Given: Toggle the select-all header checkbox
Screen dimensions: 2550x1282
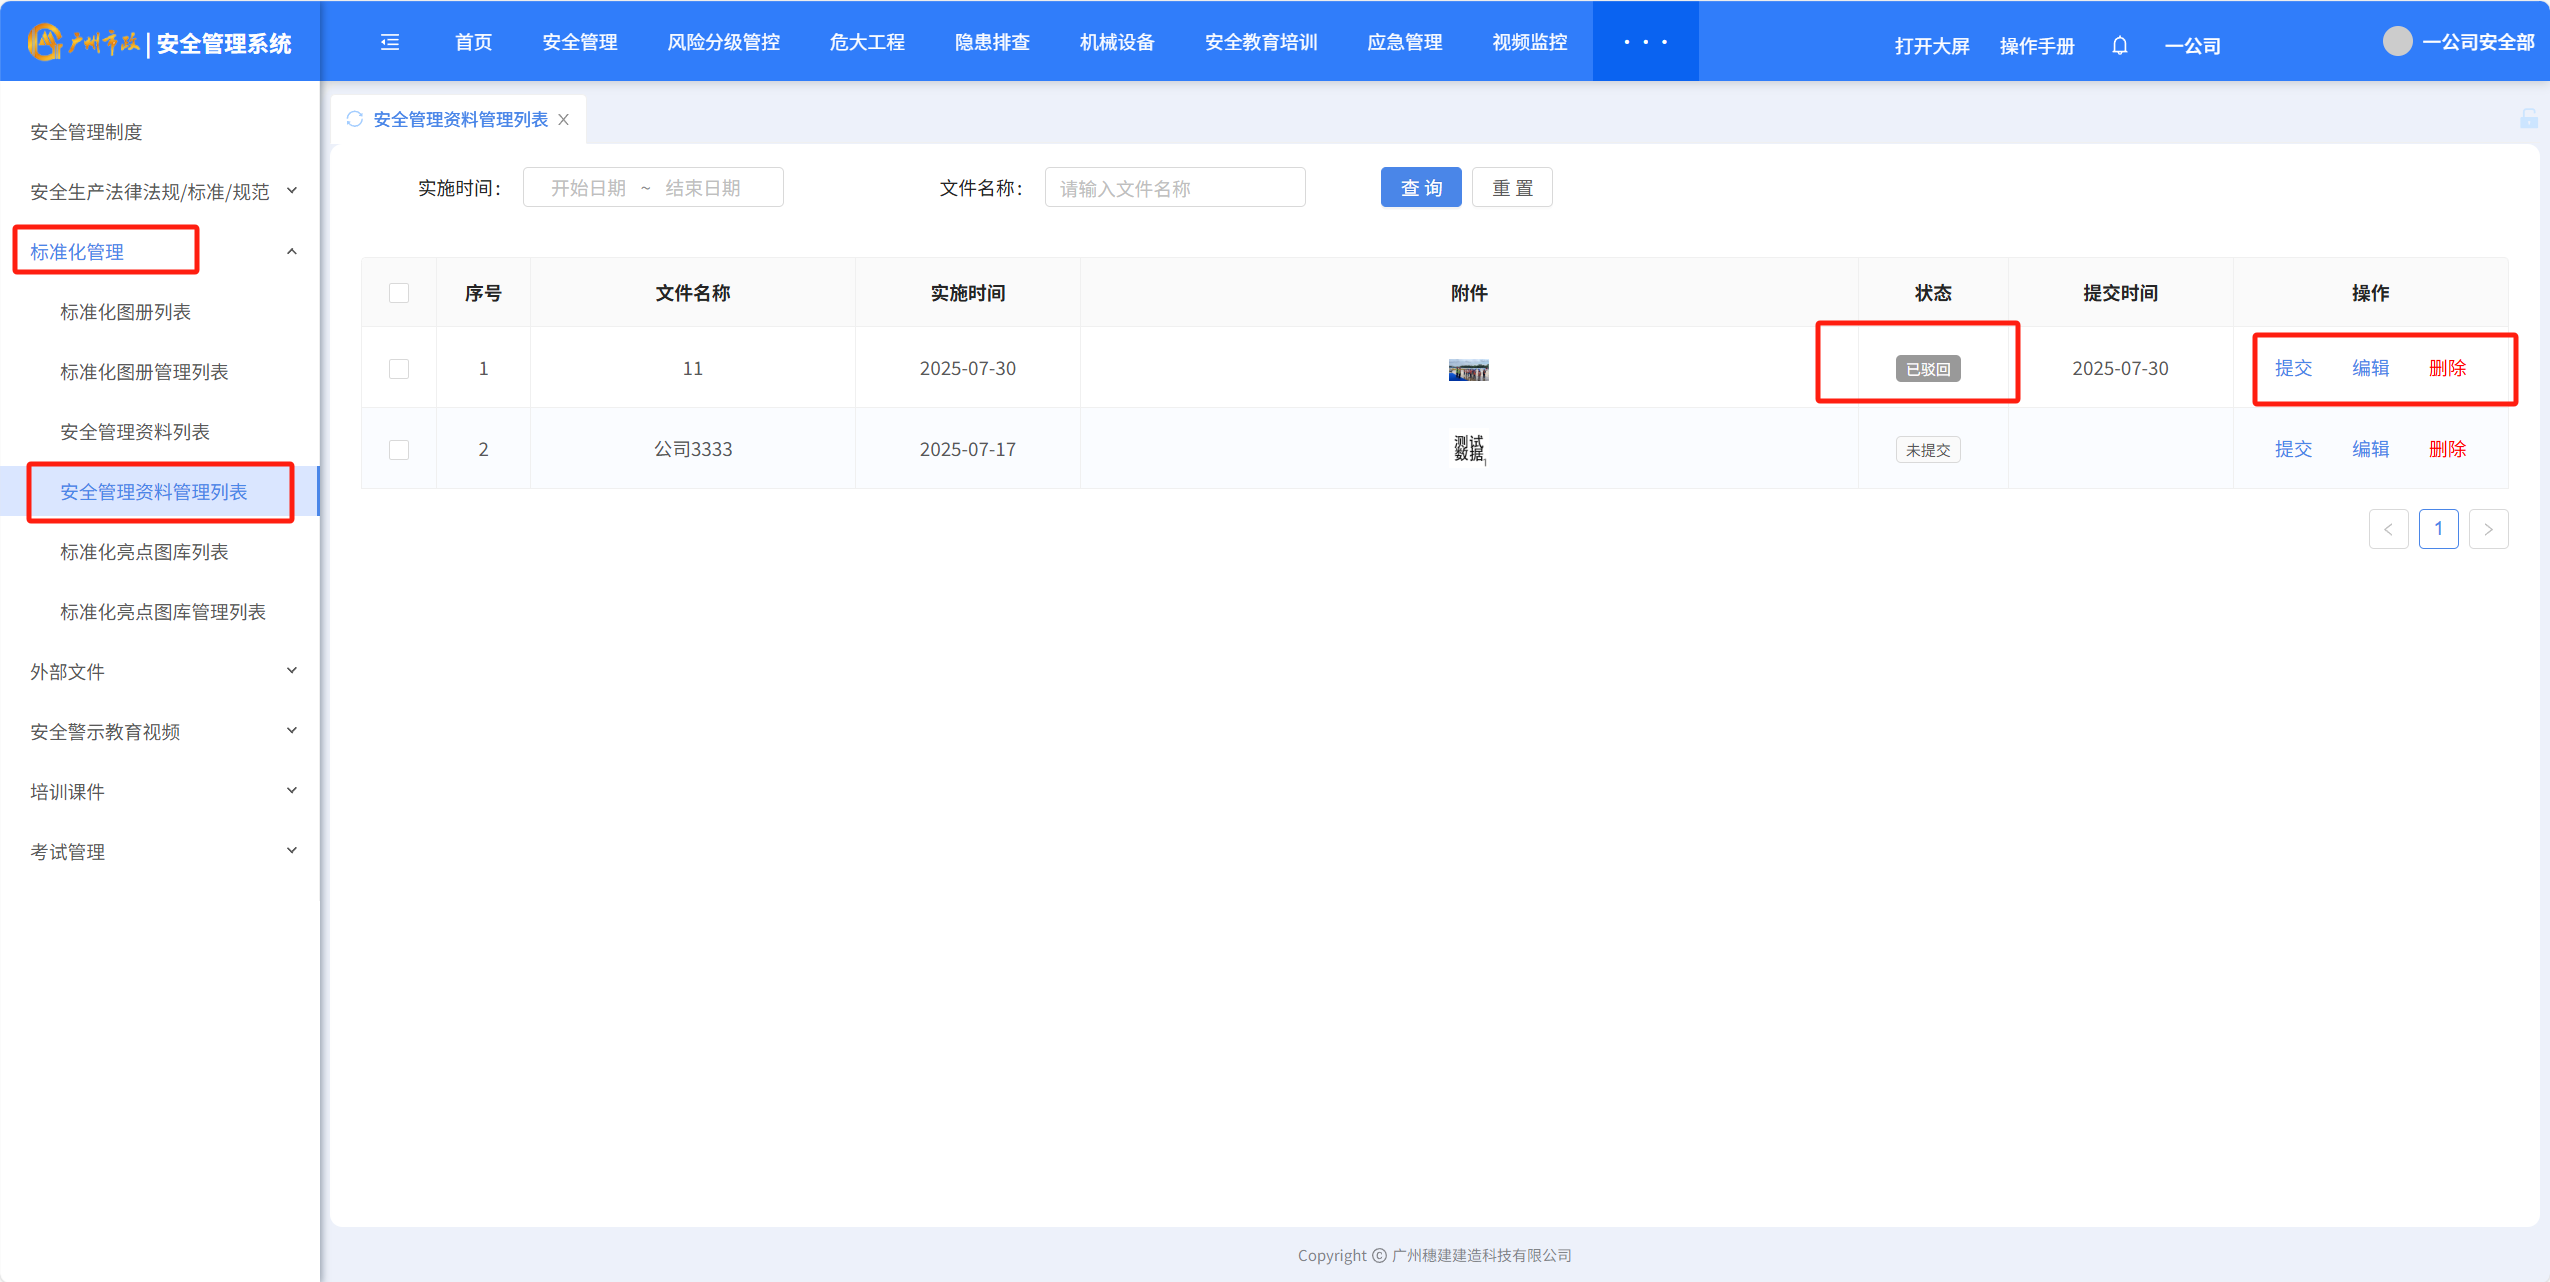Looking at the screenshot, I should [399, 293].
